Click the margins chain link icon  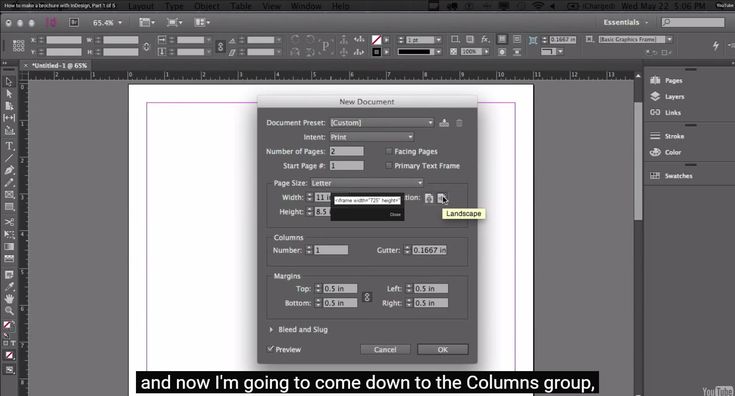click(367, 297)
